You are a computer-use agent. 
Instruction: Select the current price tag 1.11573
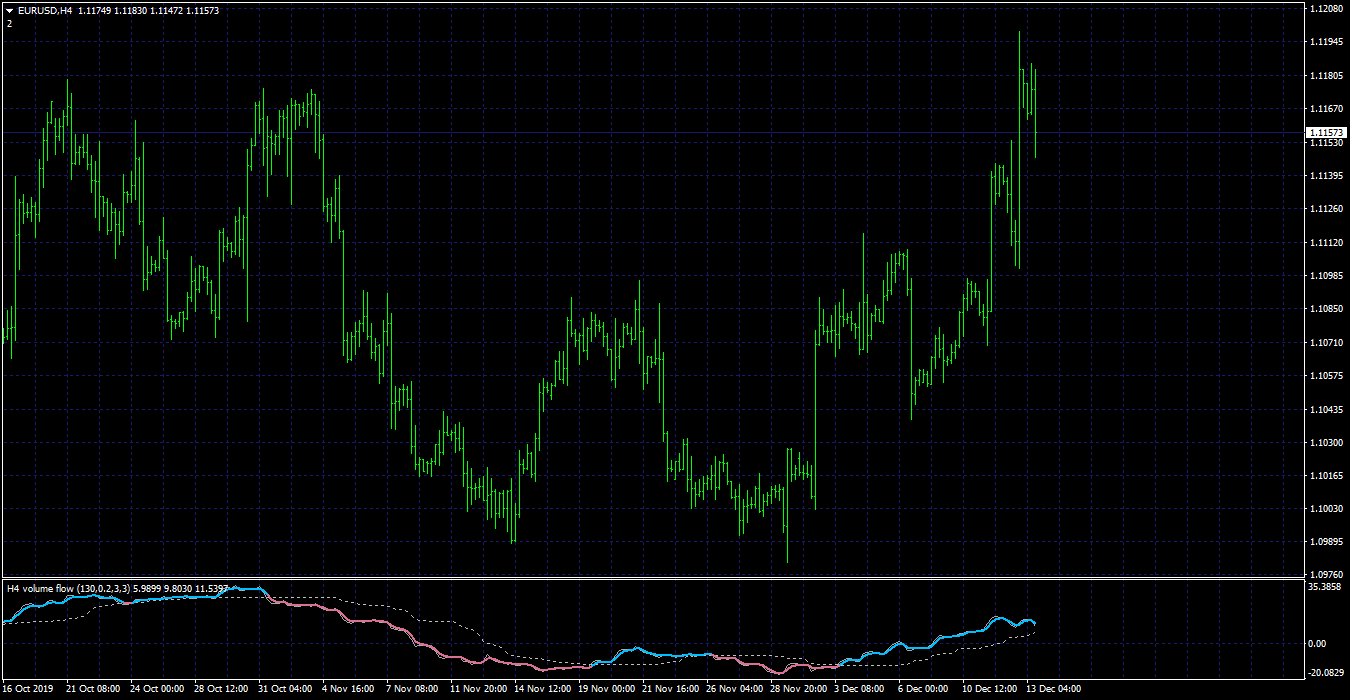pyautogui.click(x=1325, y=132)
